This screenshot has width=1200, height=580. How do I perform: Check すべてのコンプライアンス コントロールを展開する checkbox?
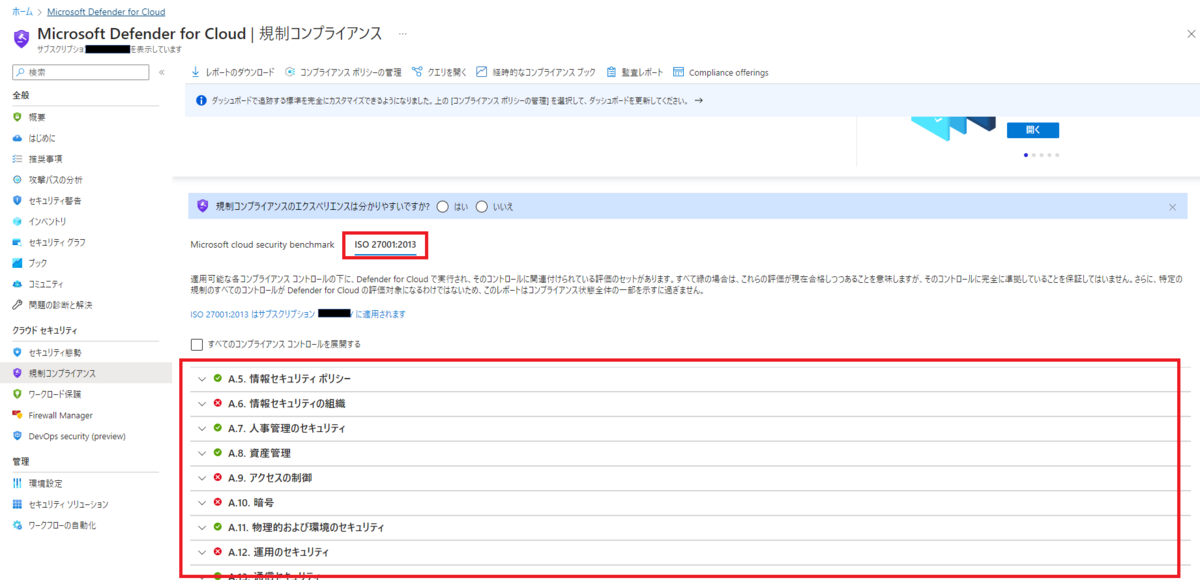point(197,344)
